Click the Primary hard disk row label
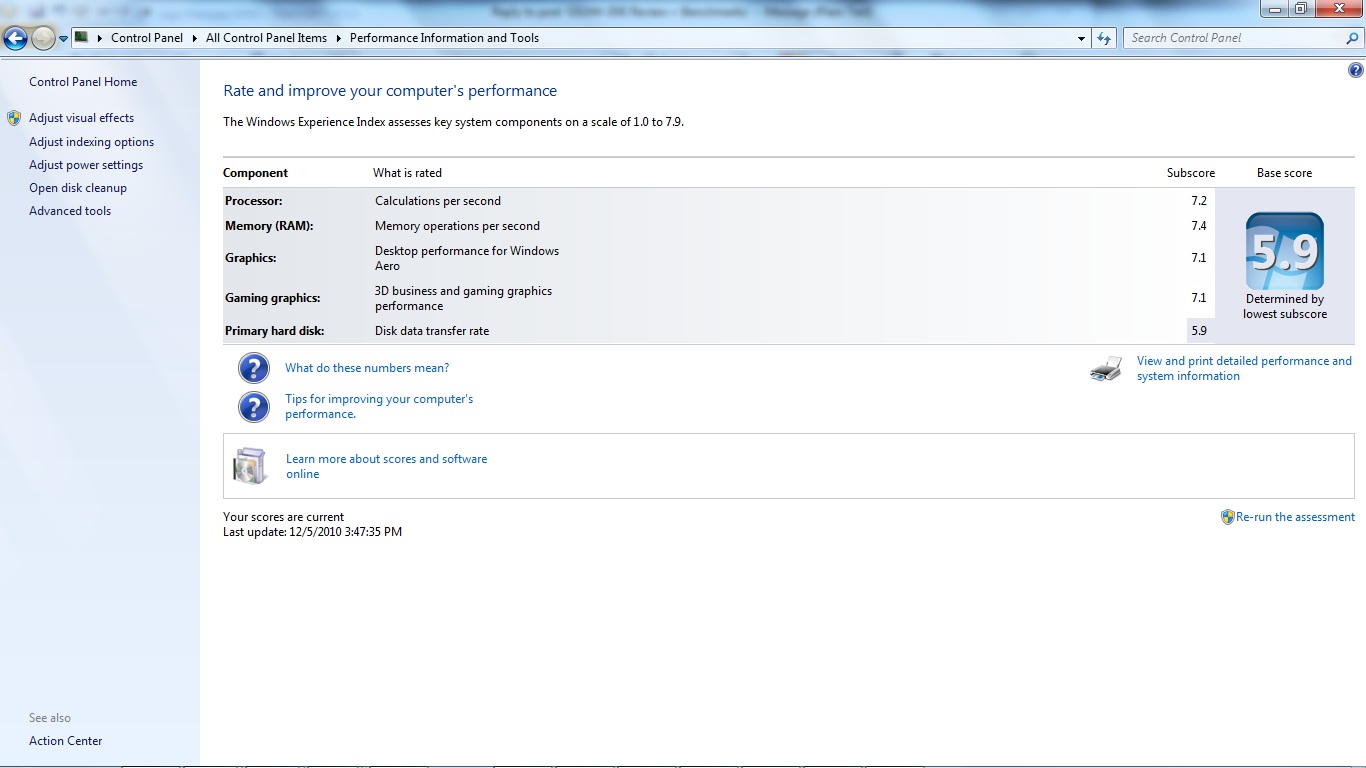Viewport: 1366px width, 768px height. point(275,331)
